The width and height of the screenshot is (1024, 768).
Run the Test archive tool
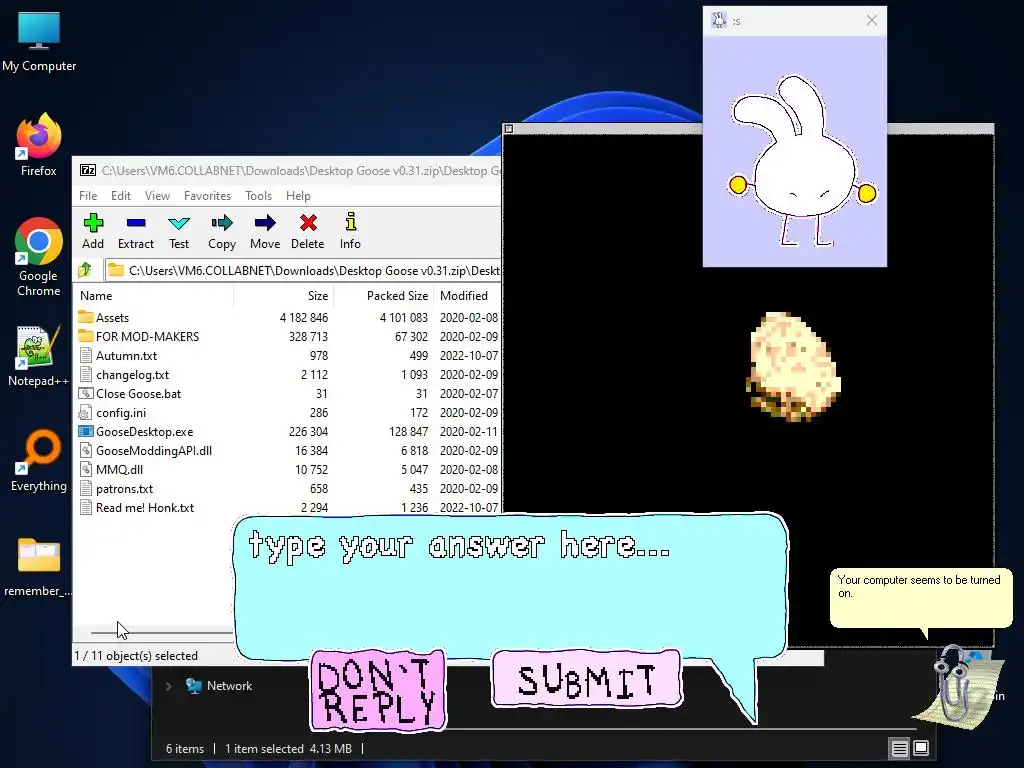point(179,231)
